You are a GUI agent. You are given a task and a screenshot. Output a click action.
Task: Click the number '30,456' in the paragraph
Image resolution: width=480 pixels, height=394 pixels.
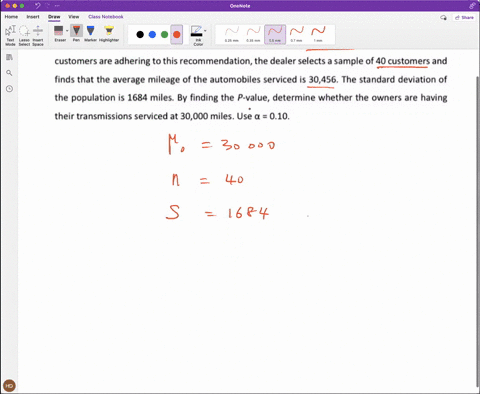[x=323, y=80]
